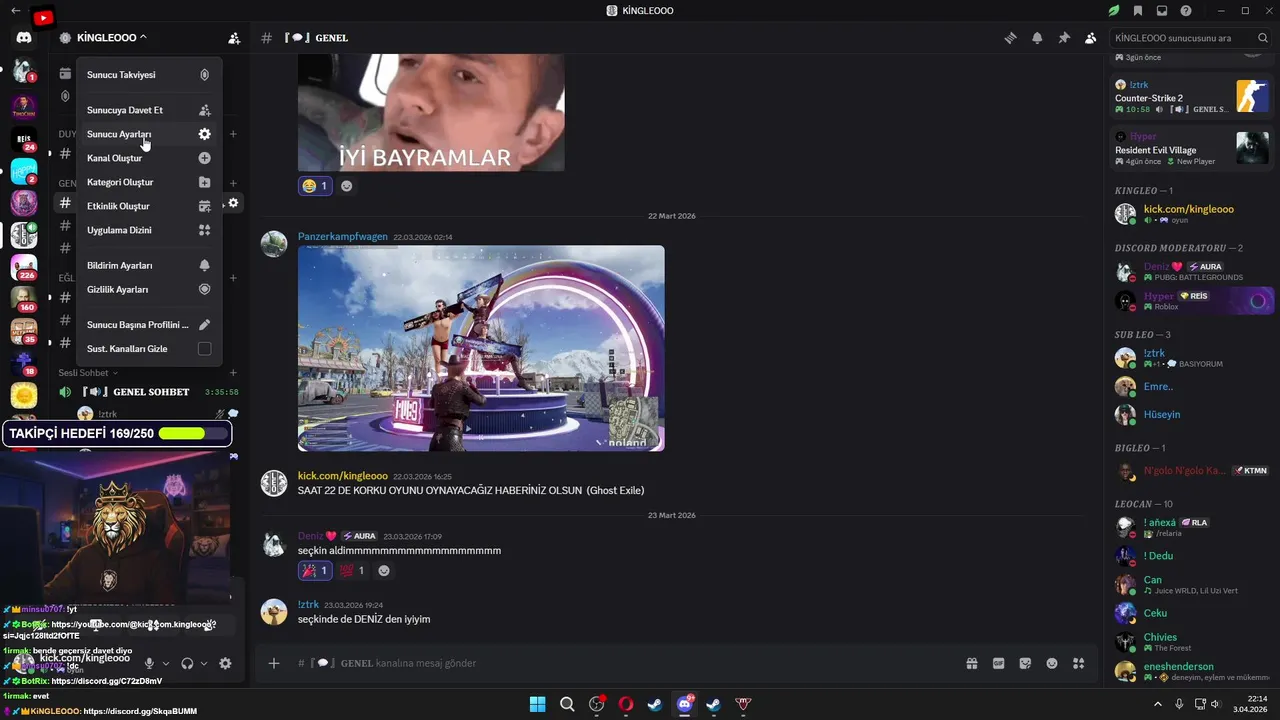Add reaction to İYİ BAYRAMLAR image message
The image size is (1280, 720).
coord(347,186)
